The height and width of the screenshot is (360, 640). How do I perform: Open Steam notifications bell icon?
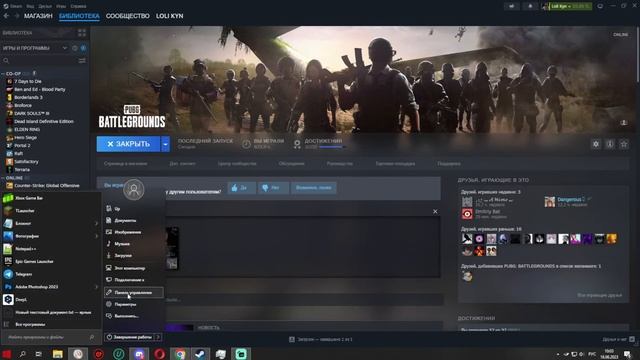[x=530, y=6]
